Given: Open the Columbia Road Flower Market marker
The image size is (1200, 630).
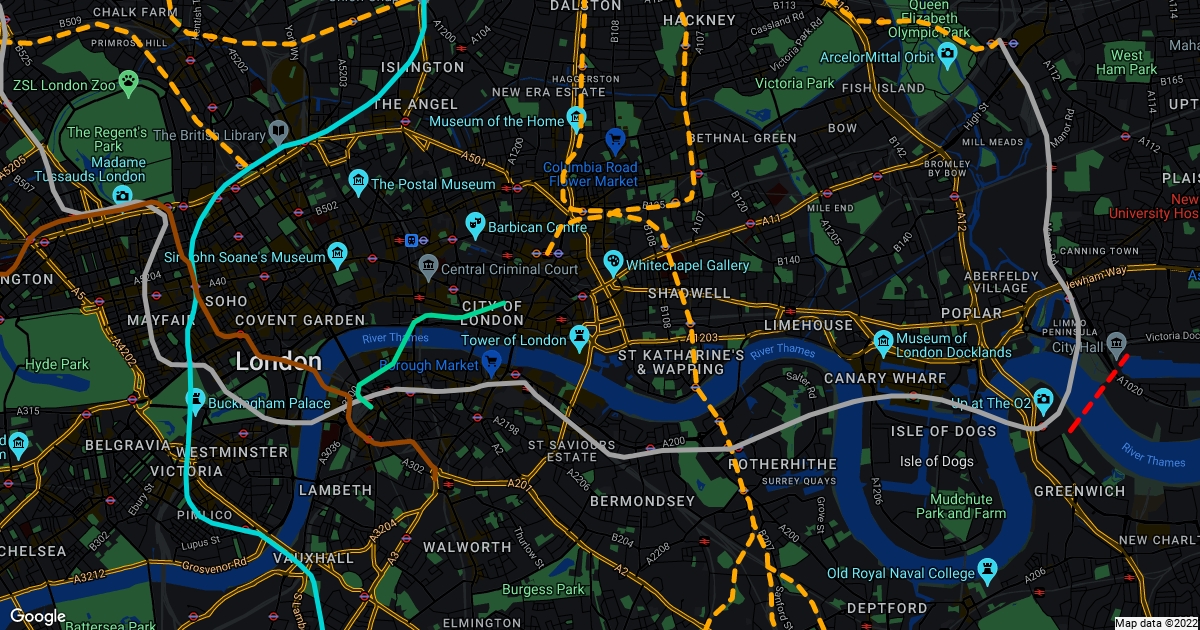Looking at the screenshot, I should (617, 141).
